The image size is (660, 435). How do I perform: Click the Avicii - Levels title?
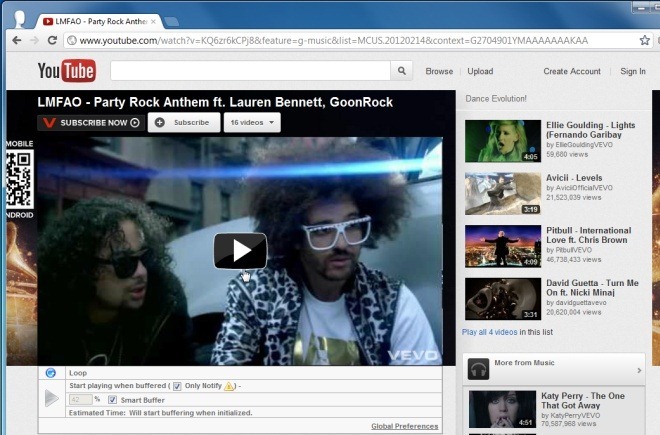(x=574, y=178)
